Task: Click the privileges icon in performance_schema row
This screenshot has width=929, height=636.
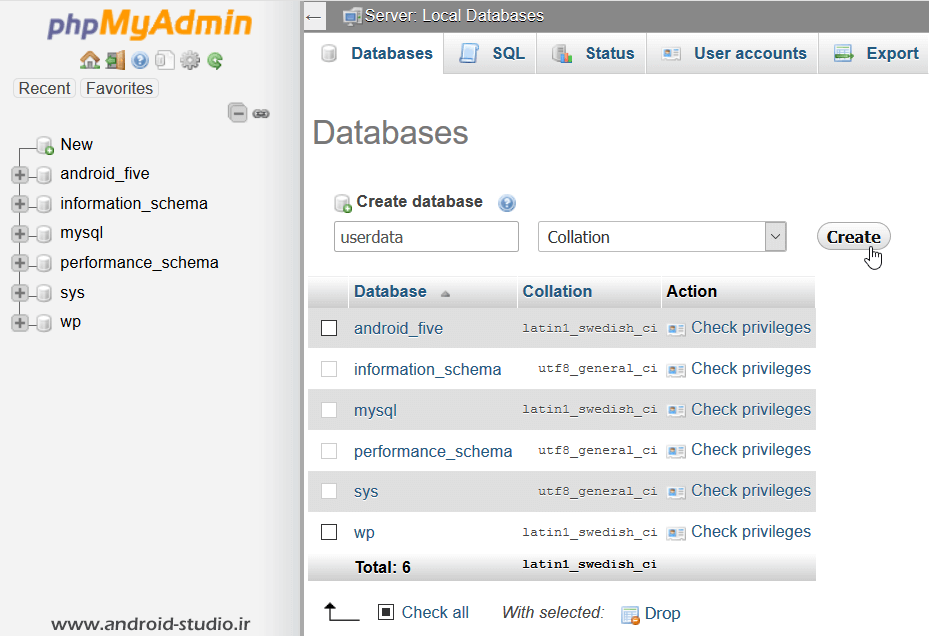Action: [676, 451]
